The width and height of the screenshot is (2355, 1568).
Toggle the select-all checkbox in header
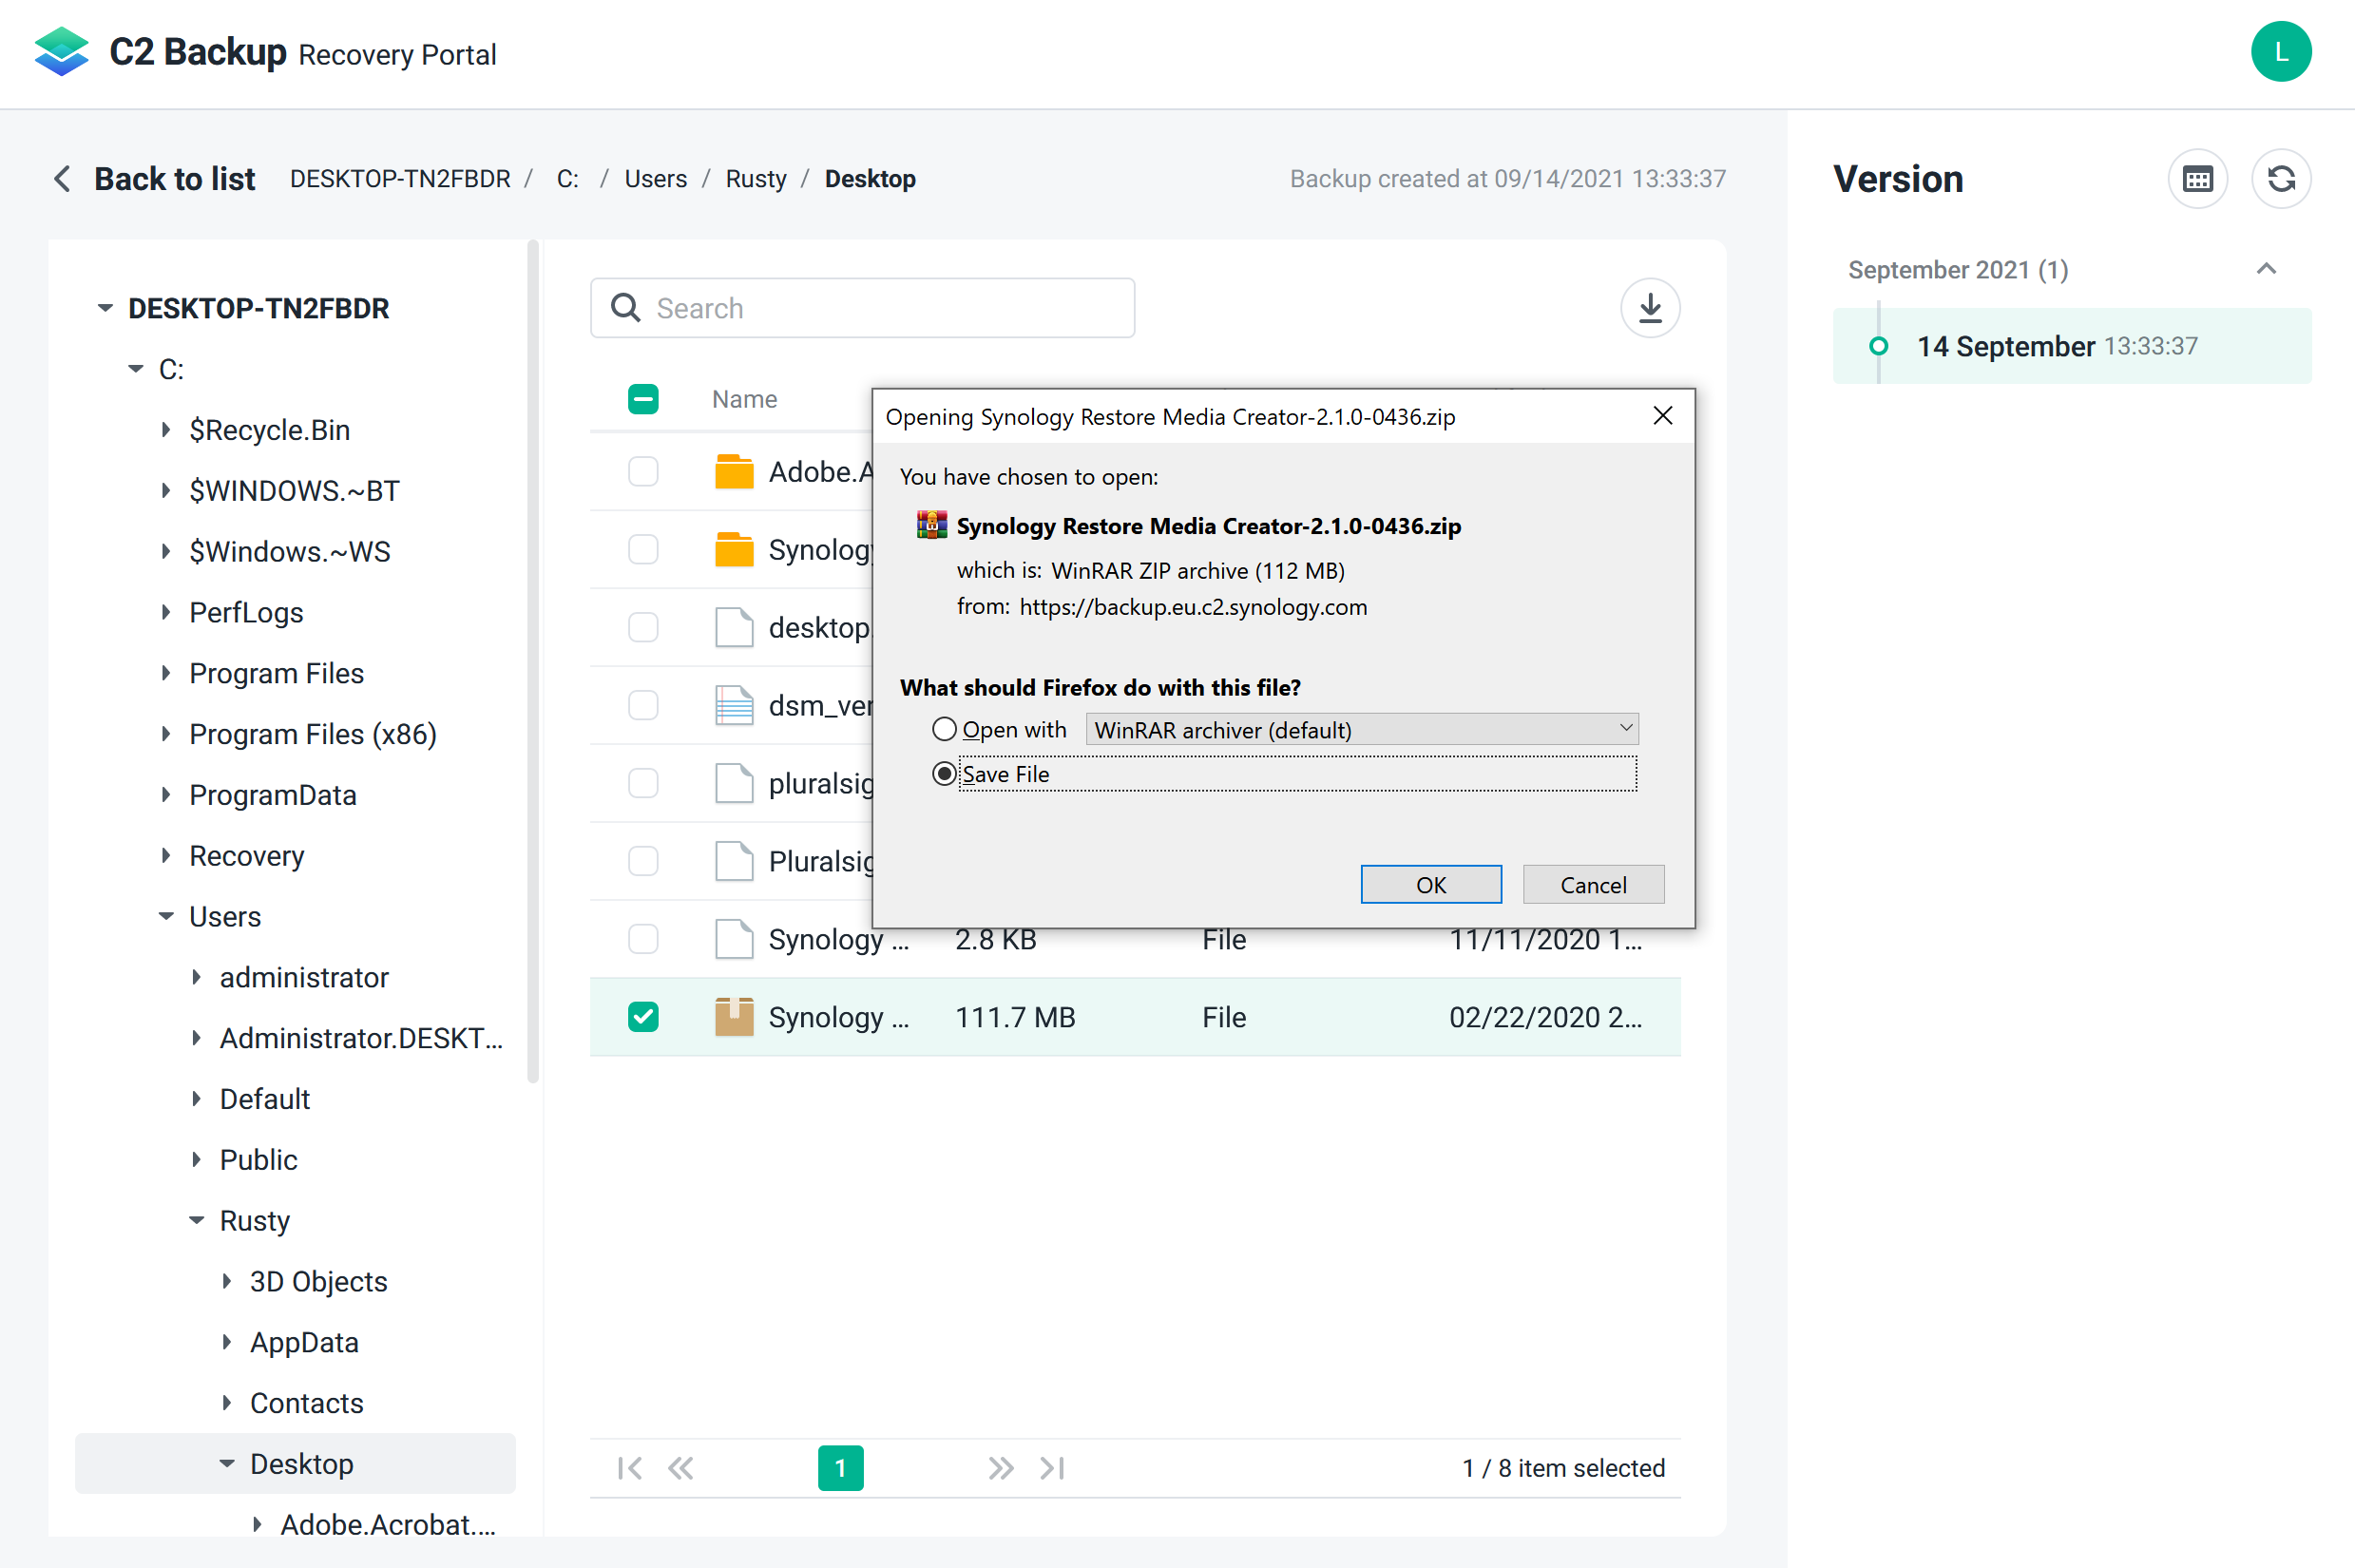click(x=643, y=399)
